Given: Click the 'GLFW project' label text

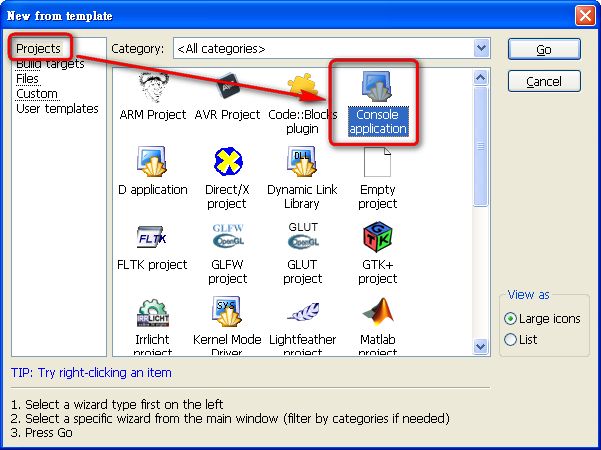Looking at the screenshot, I should tap(227, 271).
